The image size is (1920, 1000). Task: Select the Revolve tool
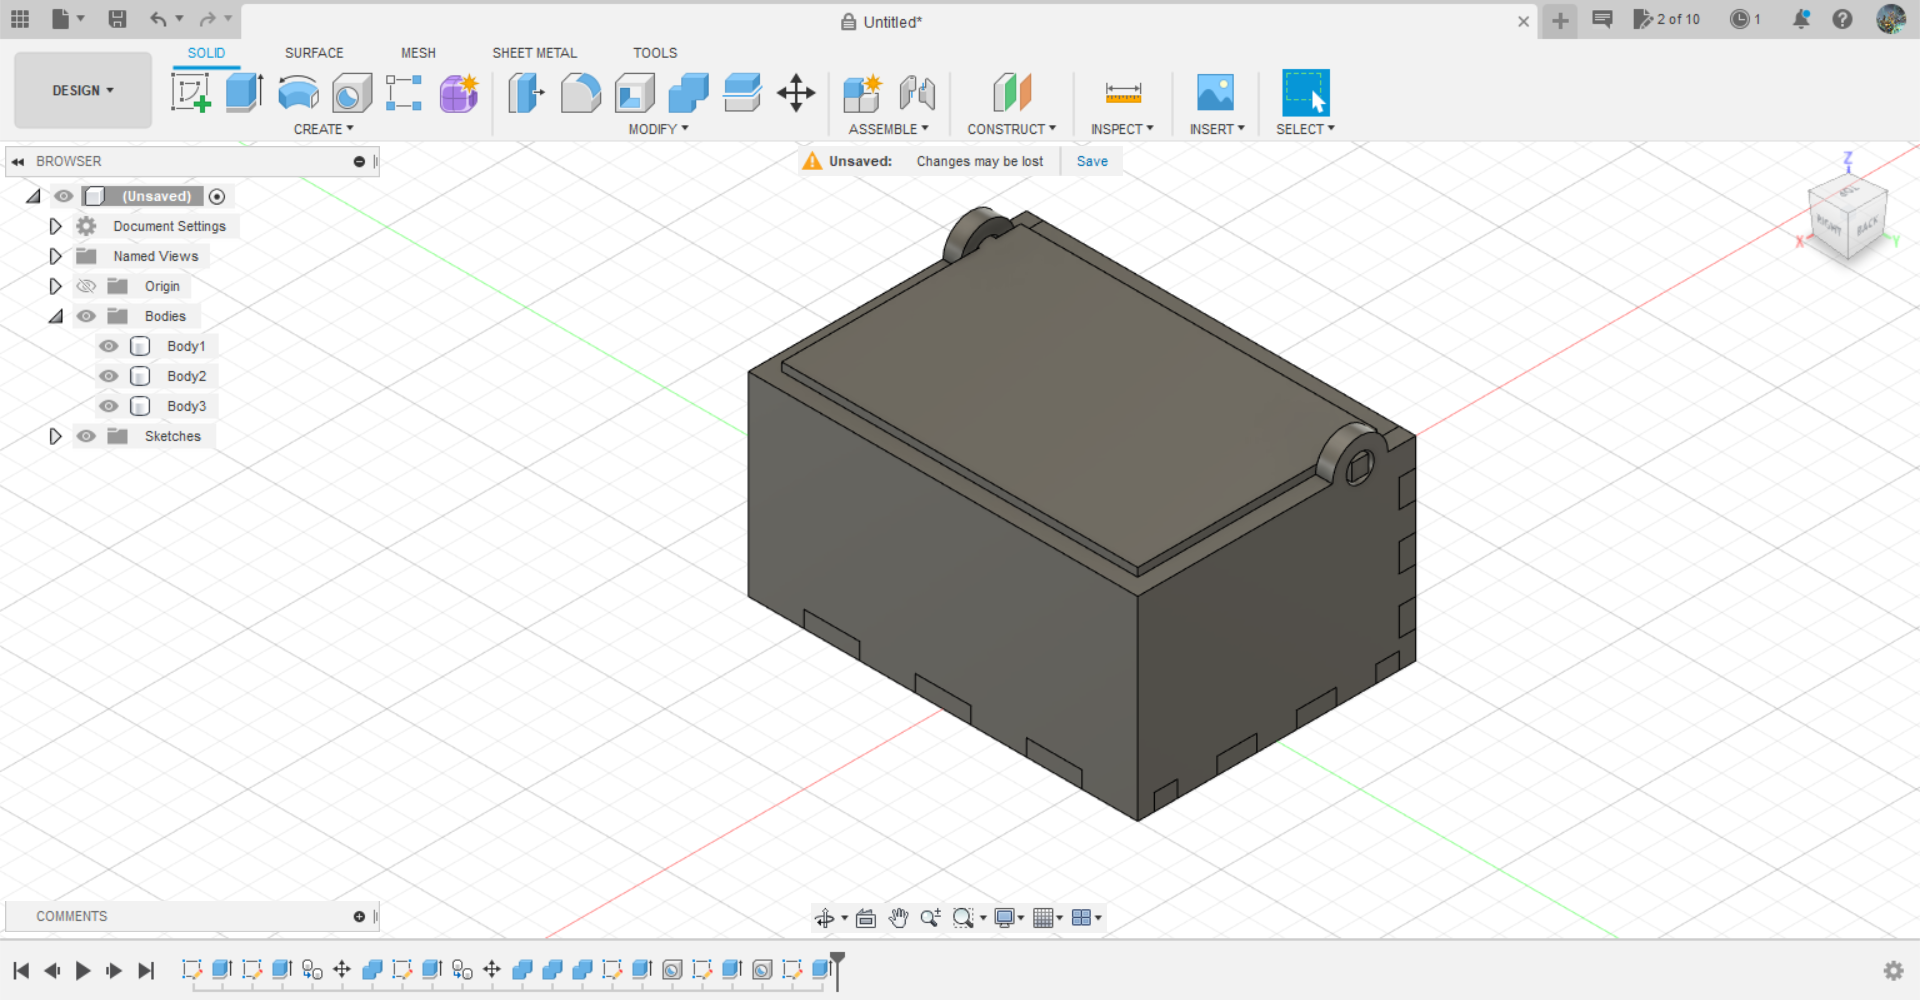click(298, 93)
